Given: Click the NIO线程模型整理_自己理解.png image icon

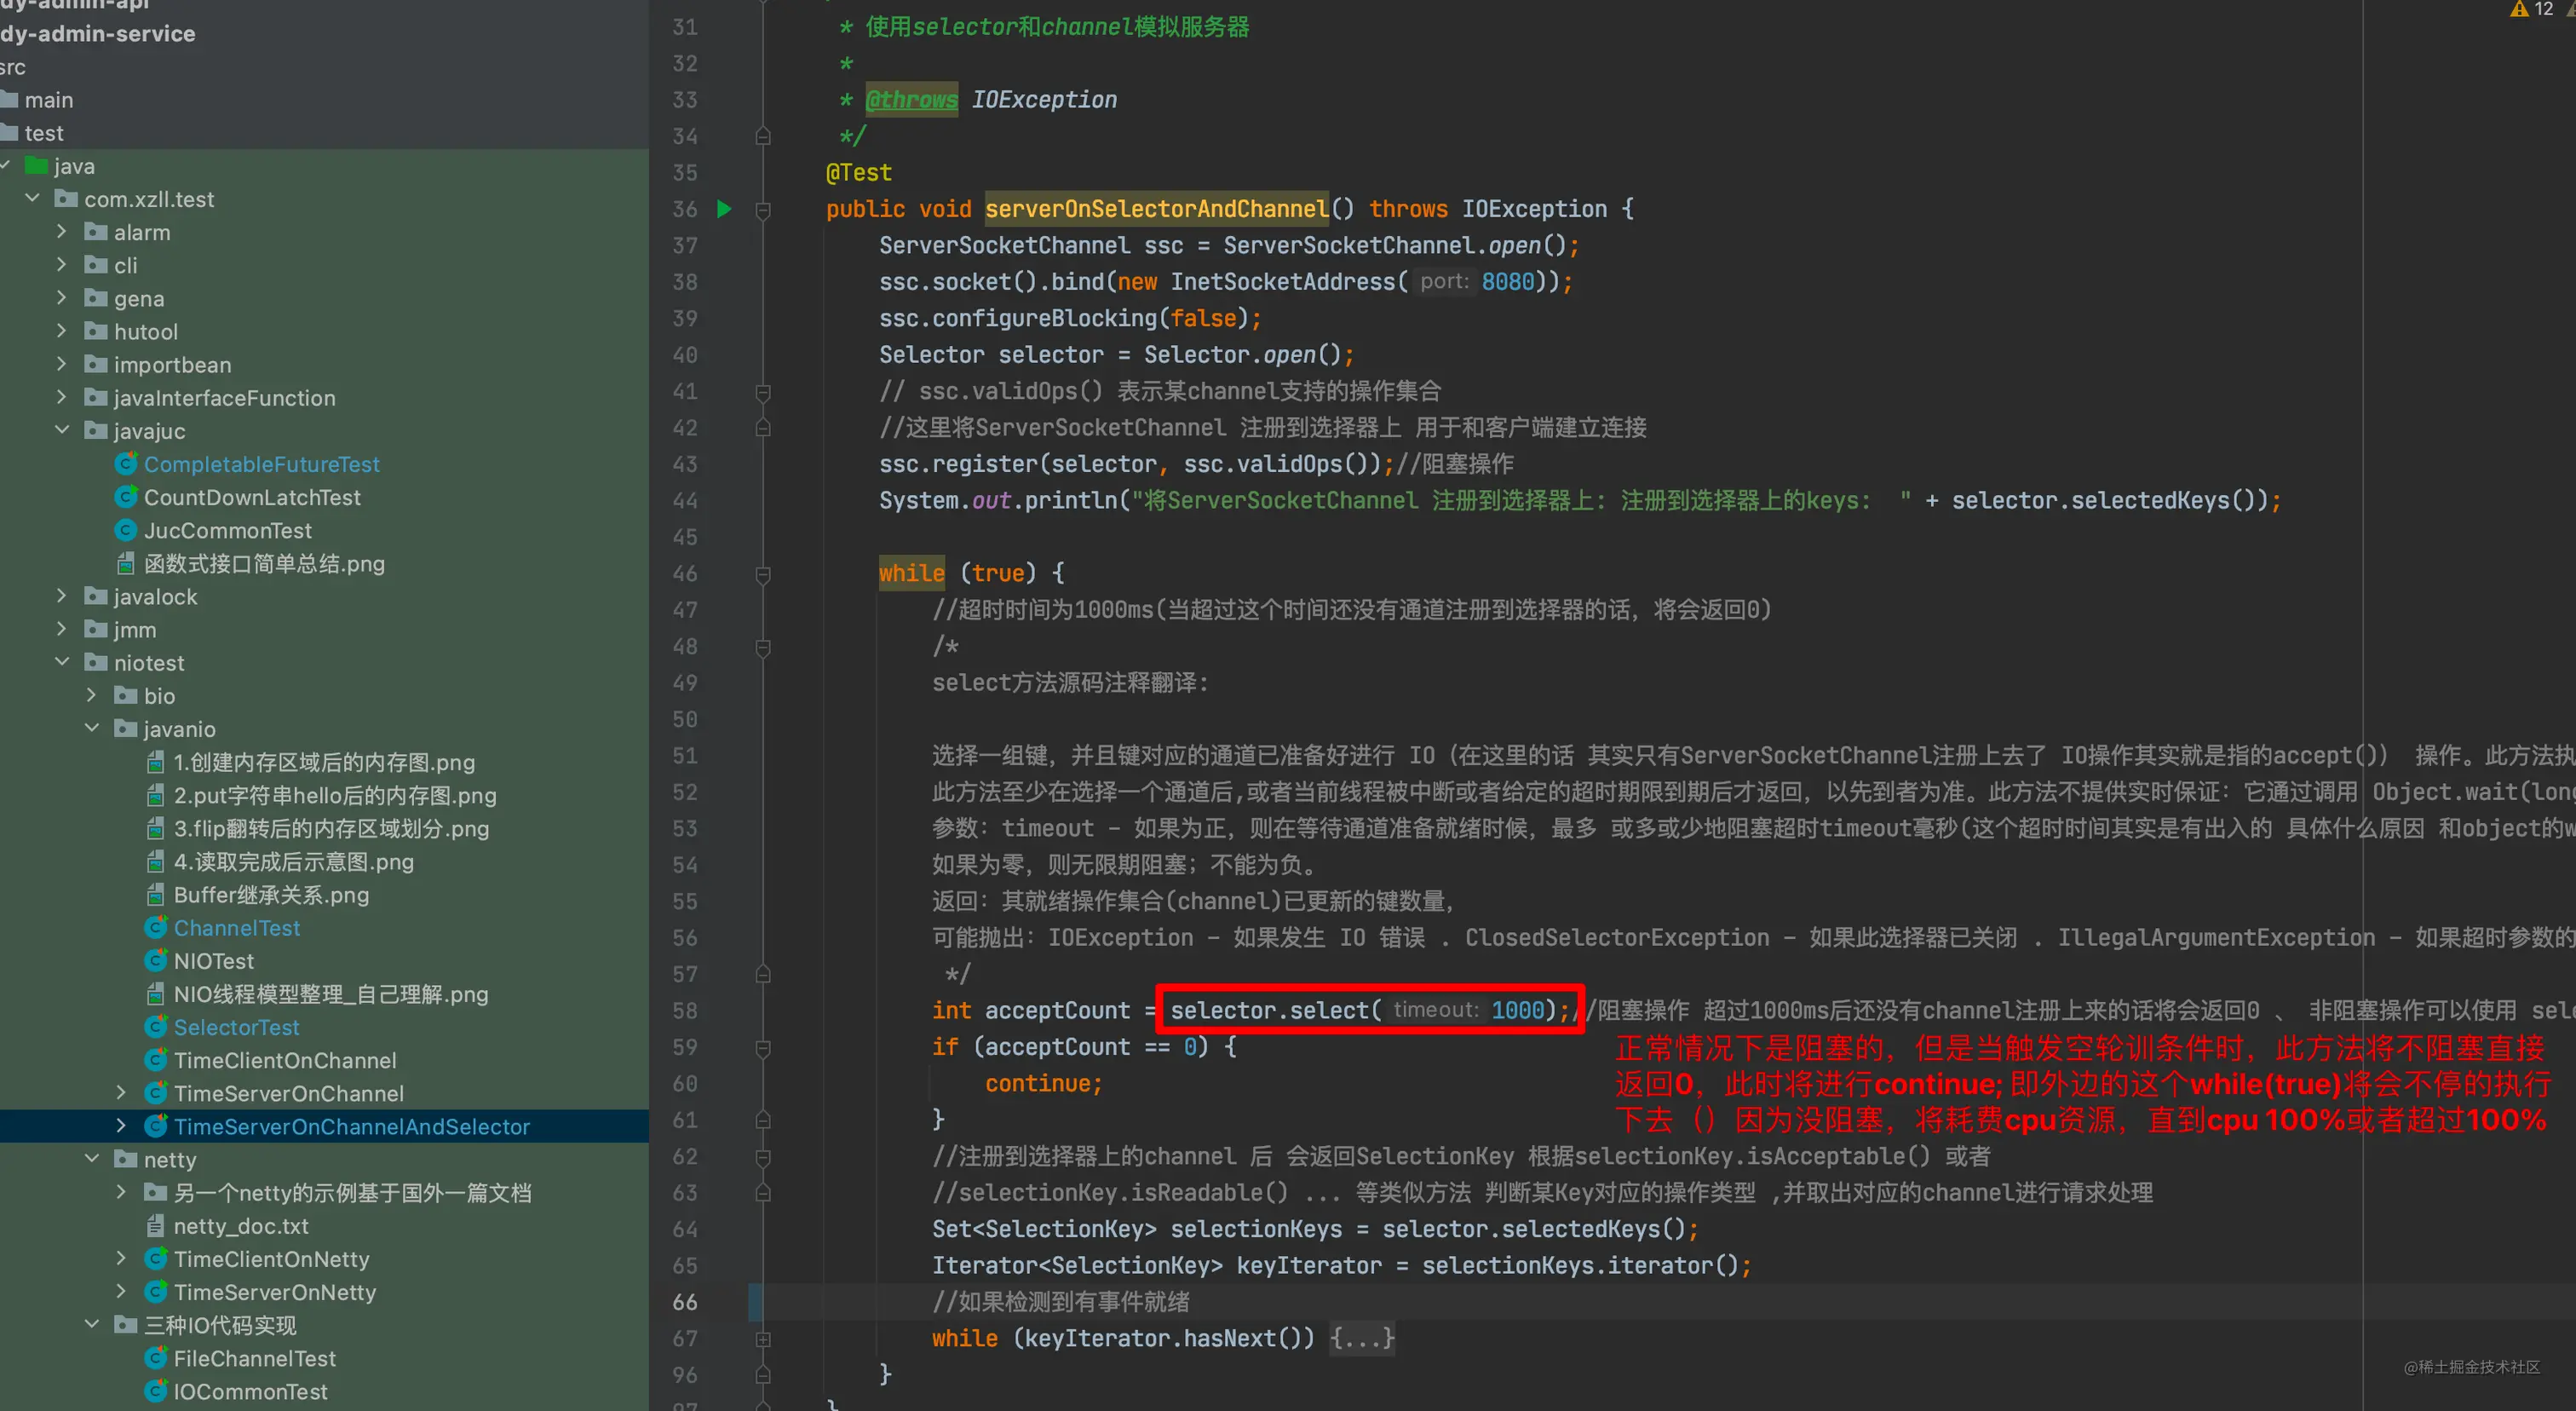Looking at the screenshot, I should tap(156, 993).
